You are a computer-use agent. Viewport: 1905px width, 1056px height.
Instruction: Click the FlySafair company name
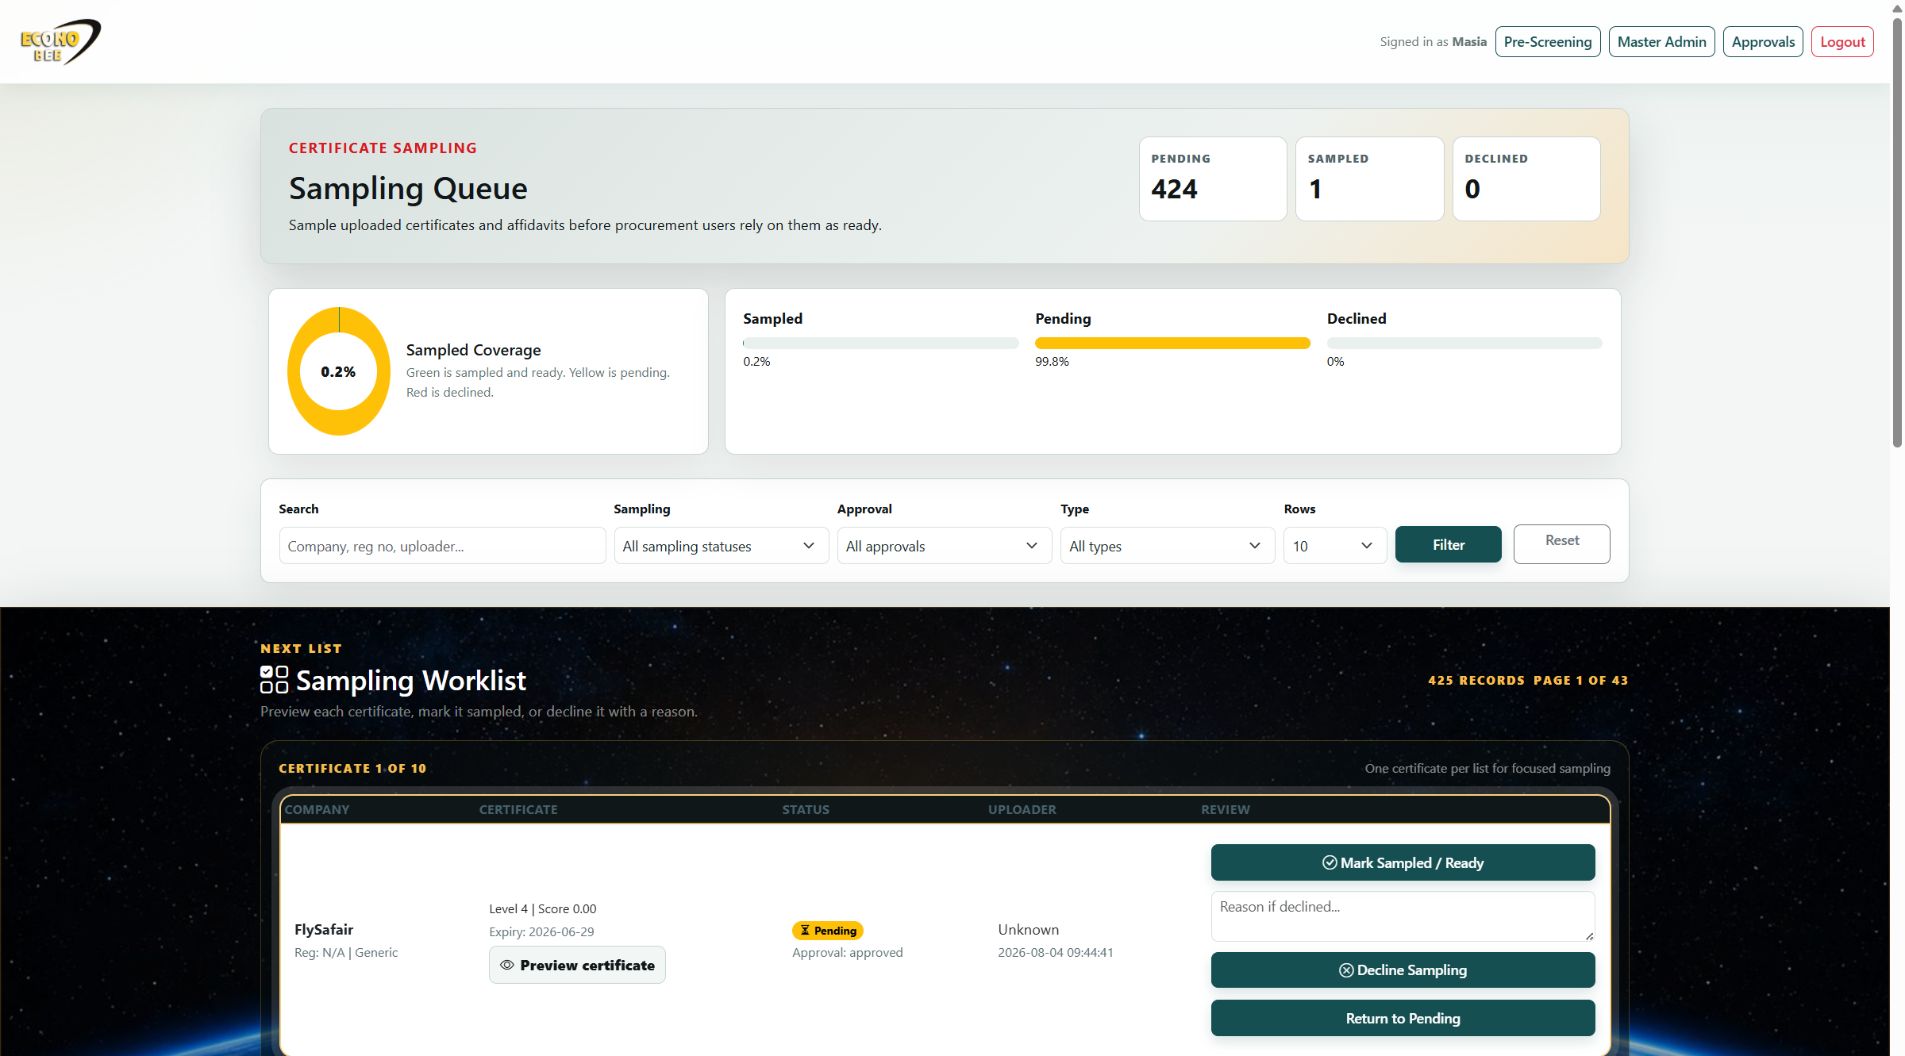click(323, 930)
